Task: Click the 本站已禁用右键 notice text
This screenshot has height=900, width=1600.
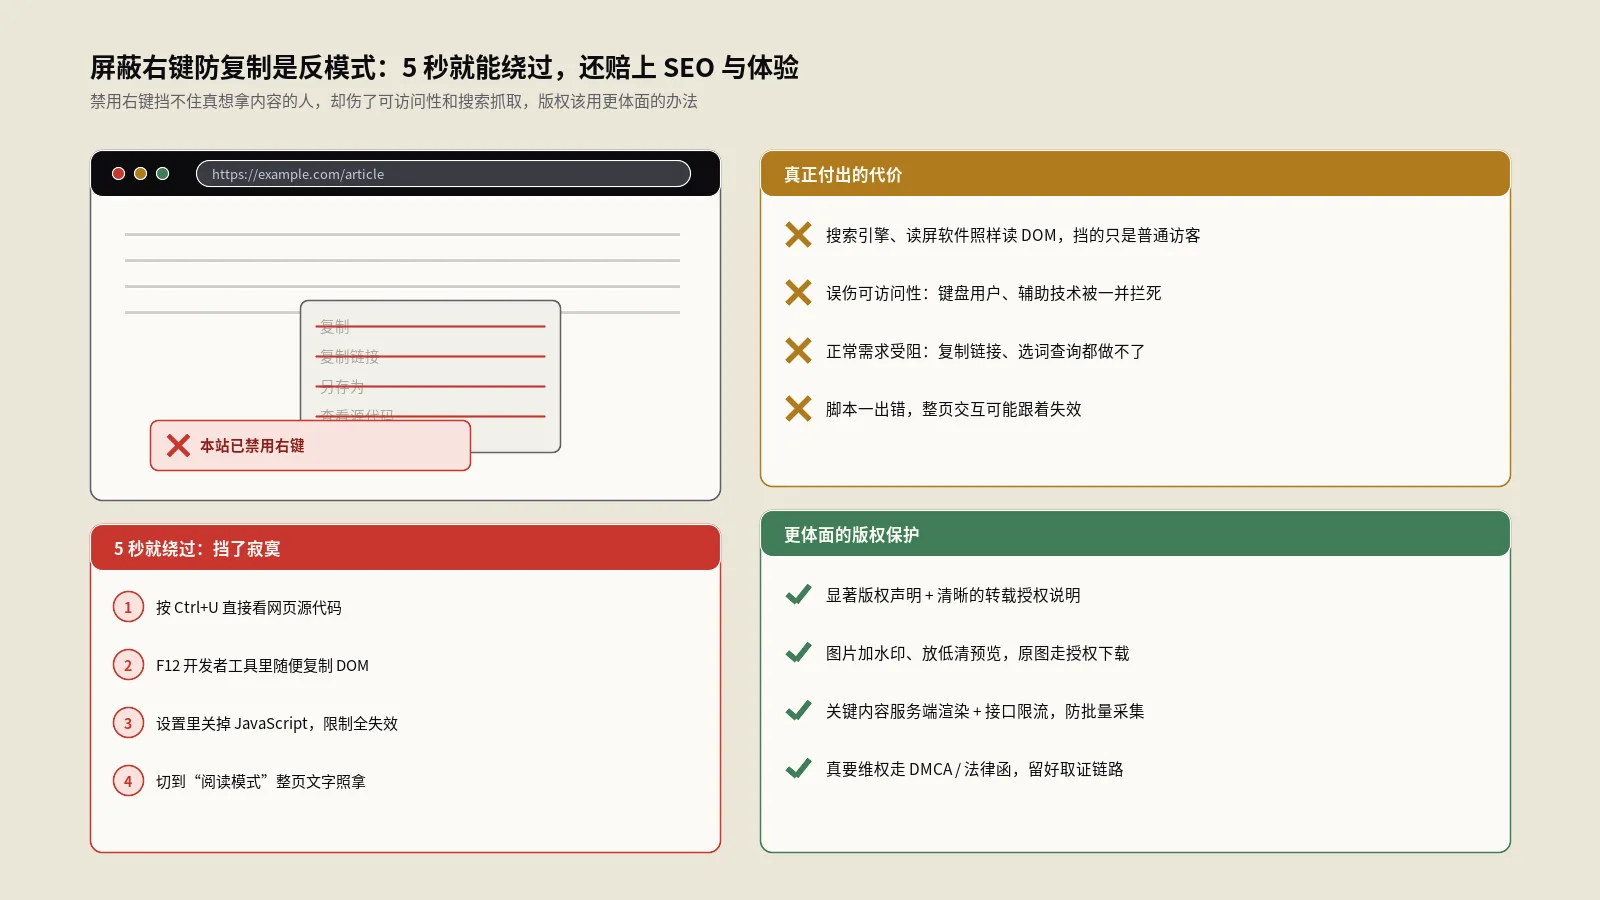Action: pos(252,446)
